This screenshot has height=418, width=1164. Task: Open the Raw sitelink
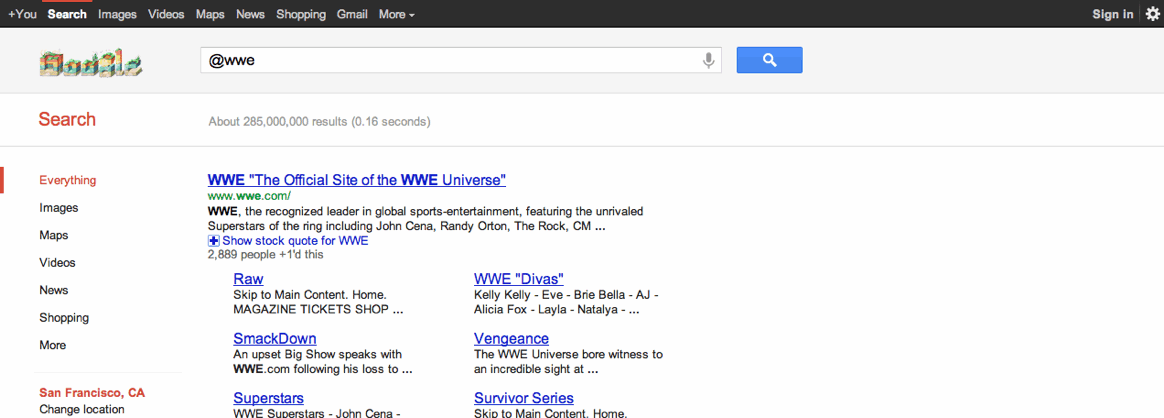coord(248,279)
